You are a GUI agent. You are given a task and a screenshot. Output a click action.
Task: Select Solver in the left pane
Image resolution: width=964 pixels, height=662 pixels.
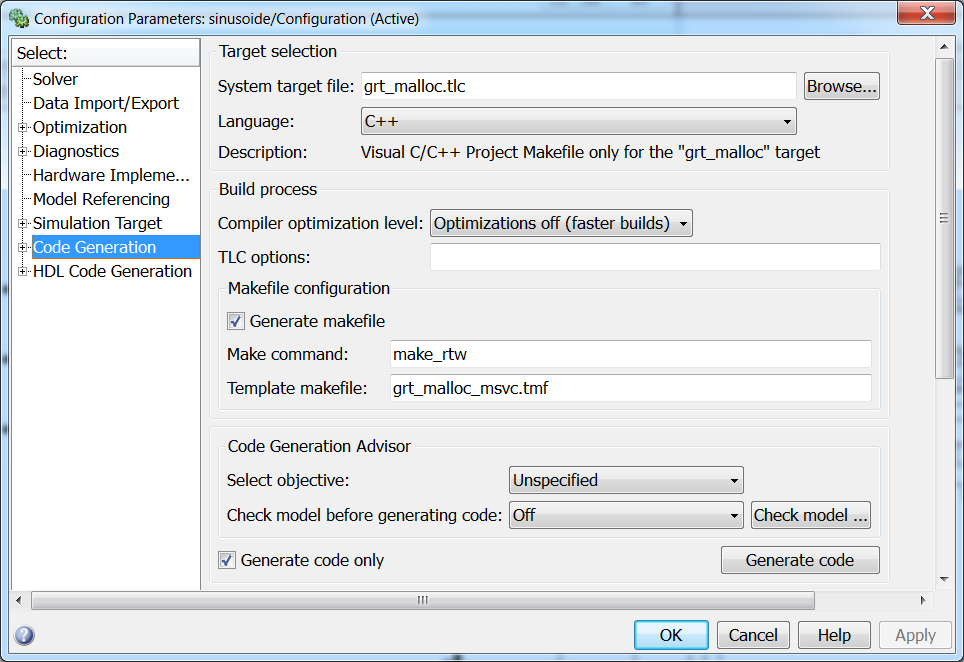(x=55, y=79)
